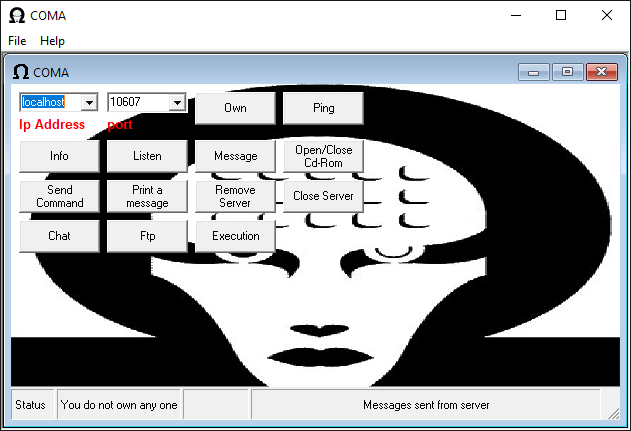Maximize the outer COMA window
631x431 pixels.
tap(561, 15)
